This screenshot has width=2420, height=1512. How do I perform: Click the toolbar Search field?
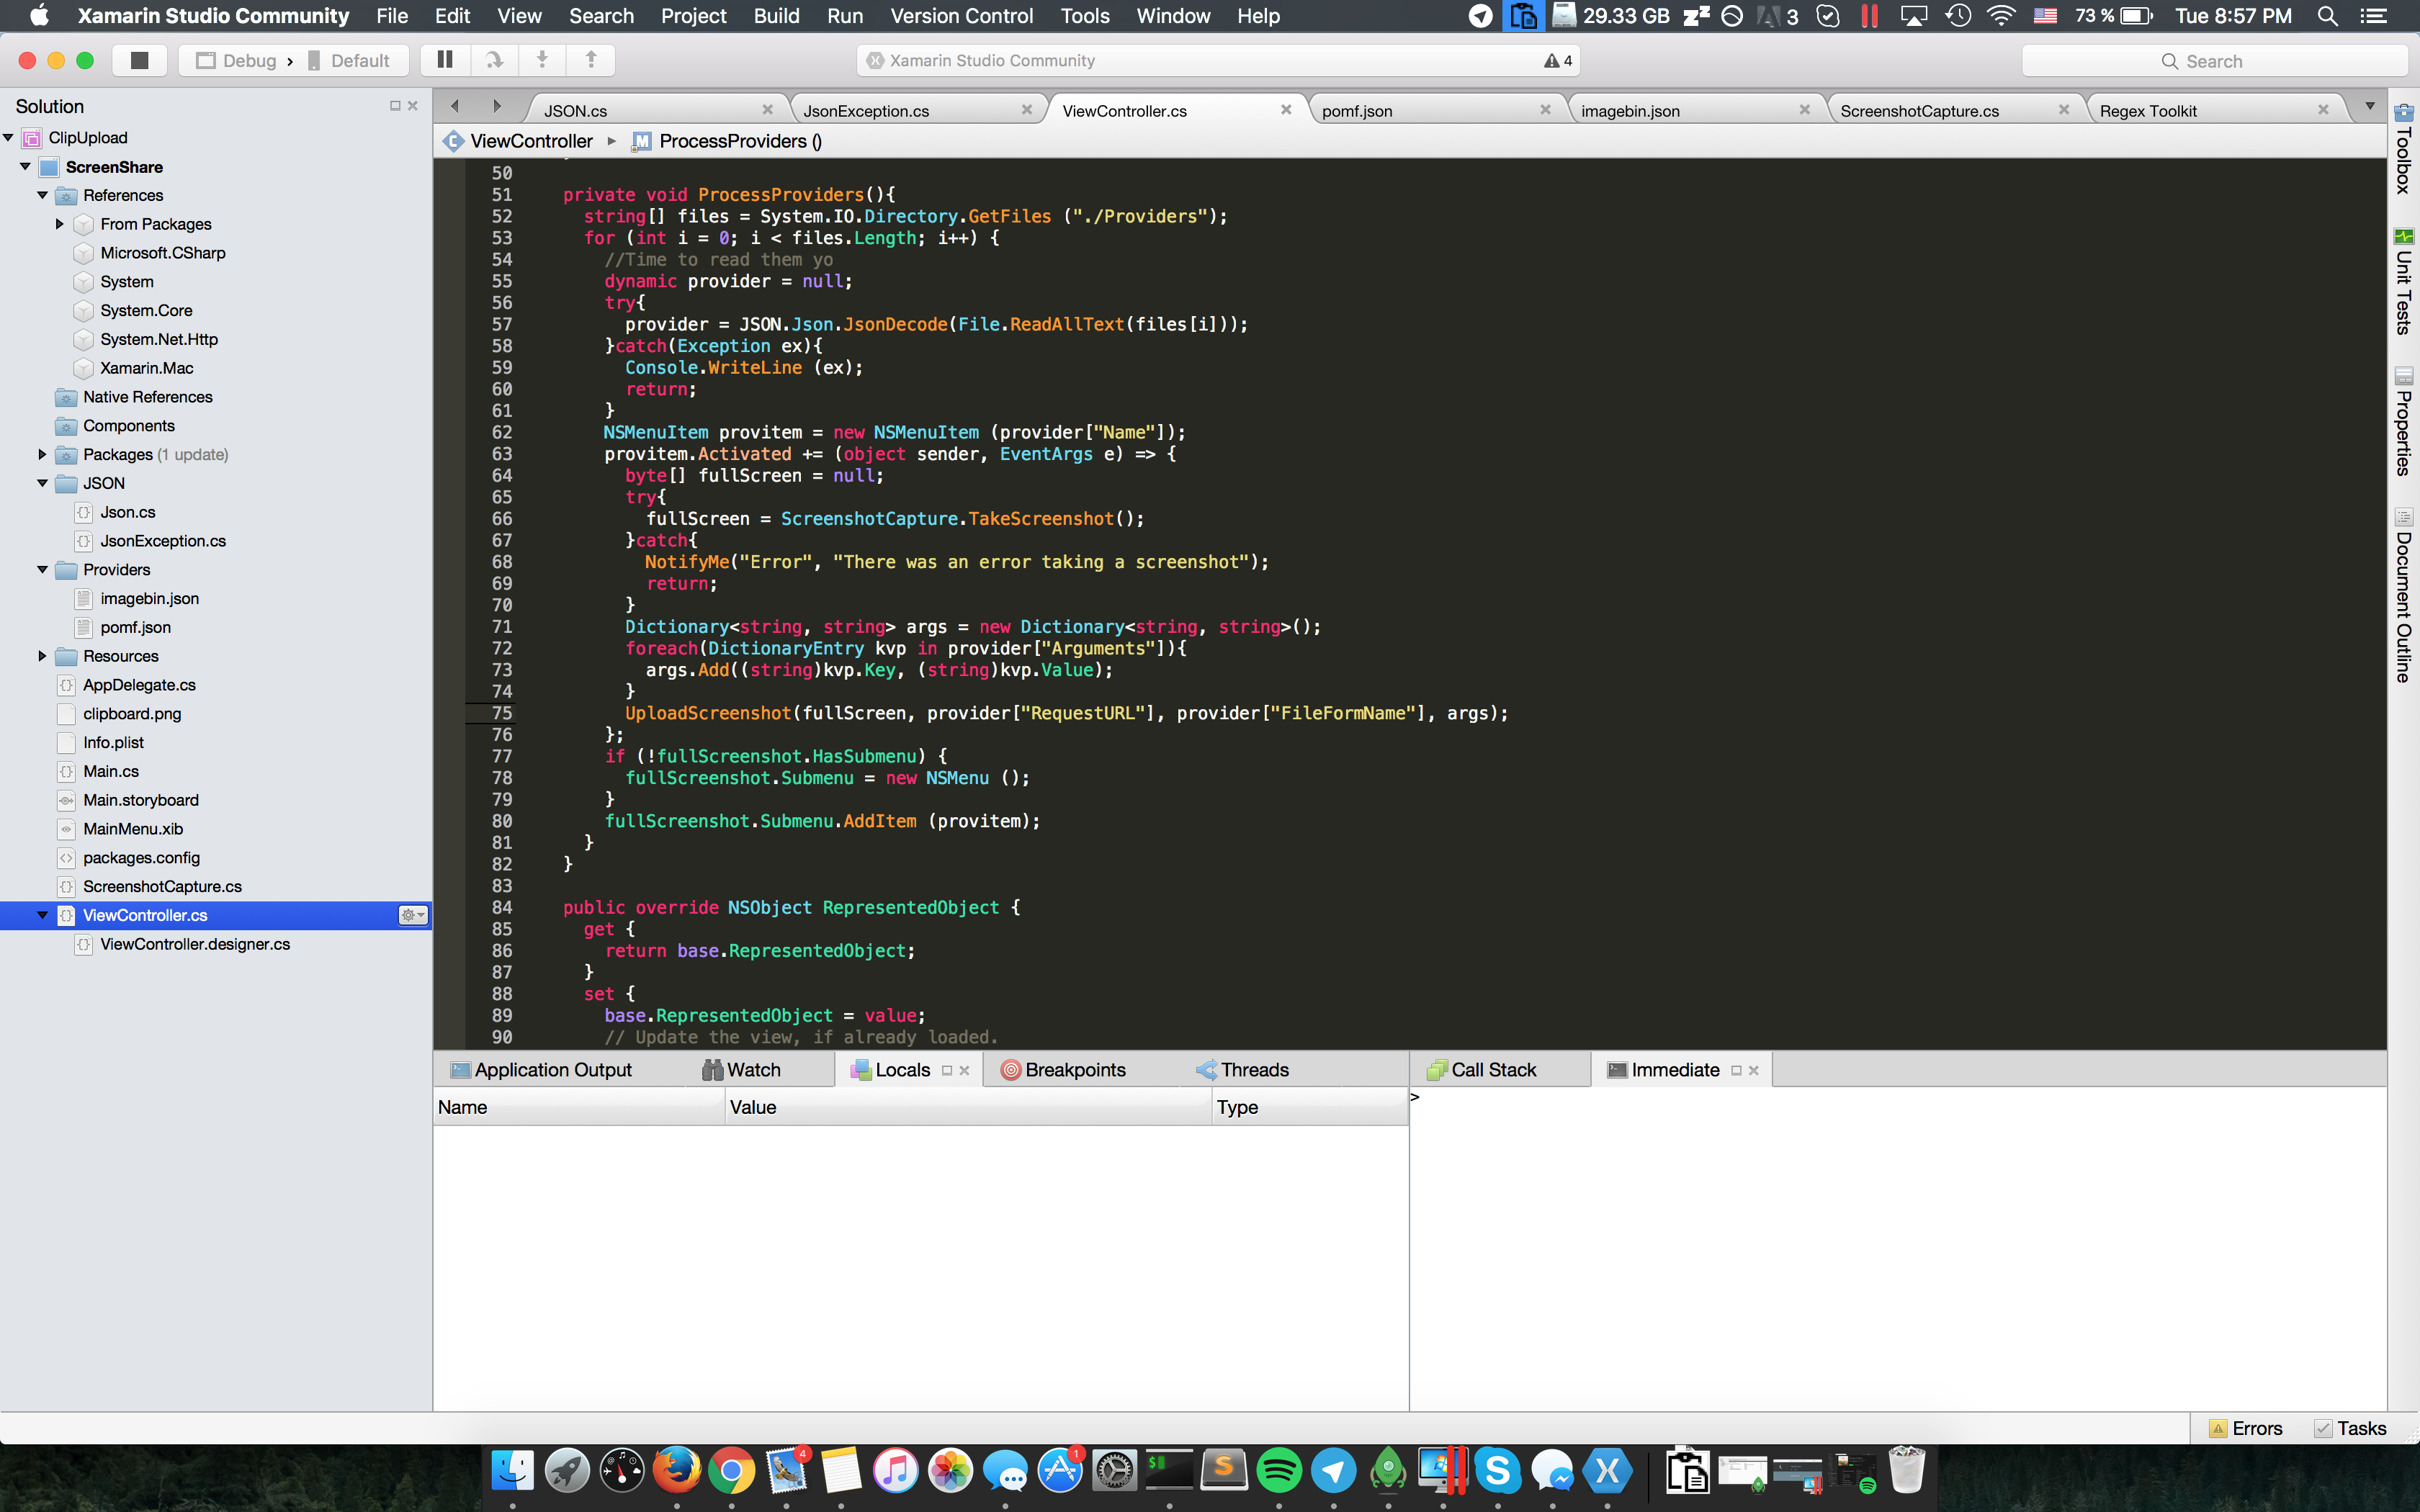point(2214,61)
